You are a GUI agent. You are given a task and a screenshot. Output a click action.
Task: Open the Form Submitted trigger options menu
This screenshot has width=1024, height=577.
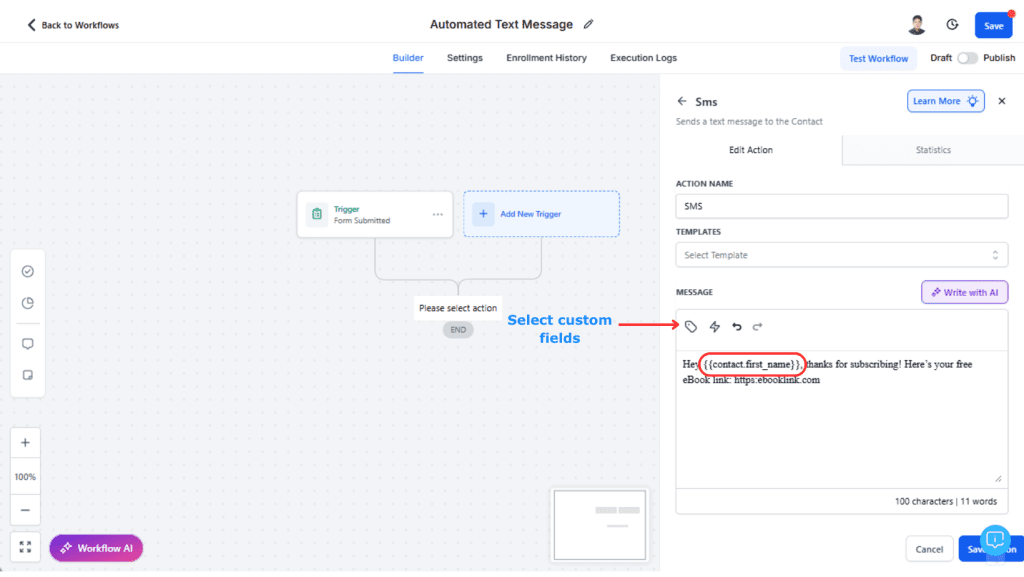point(437,214)
